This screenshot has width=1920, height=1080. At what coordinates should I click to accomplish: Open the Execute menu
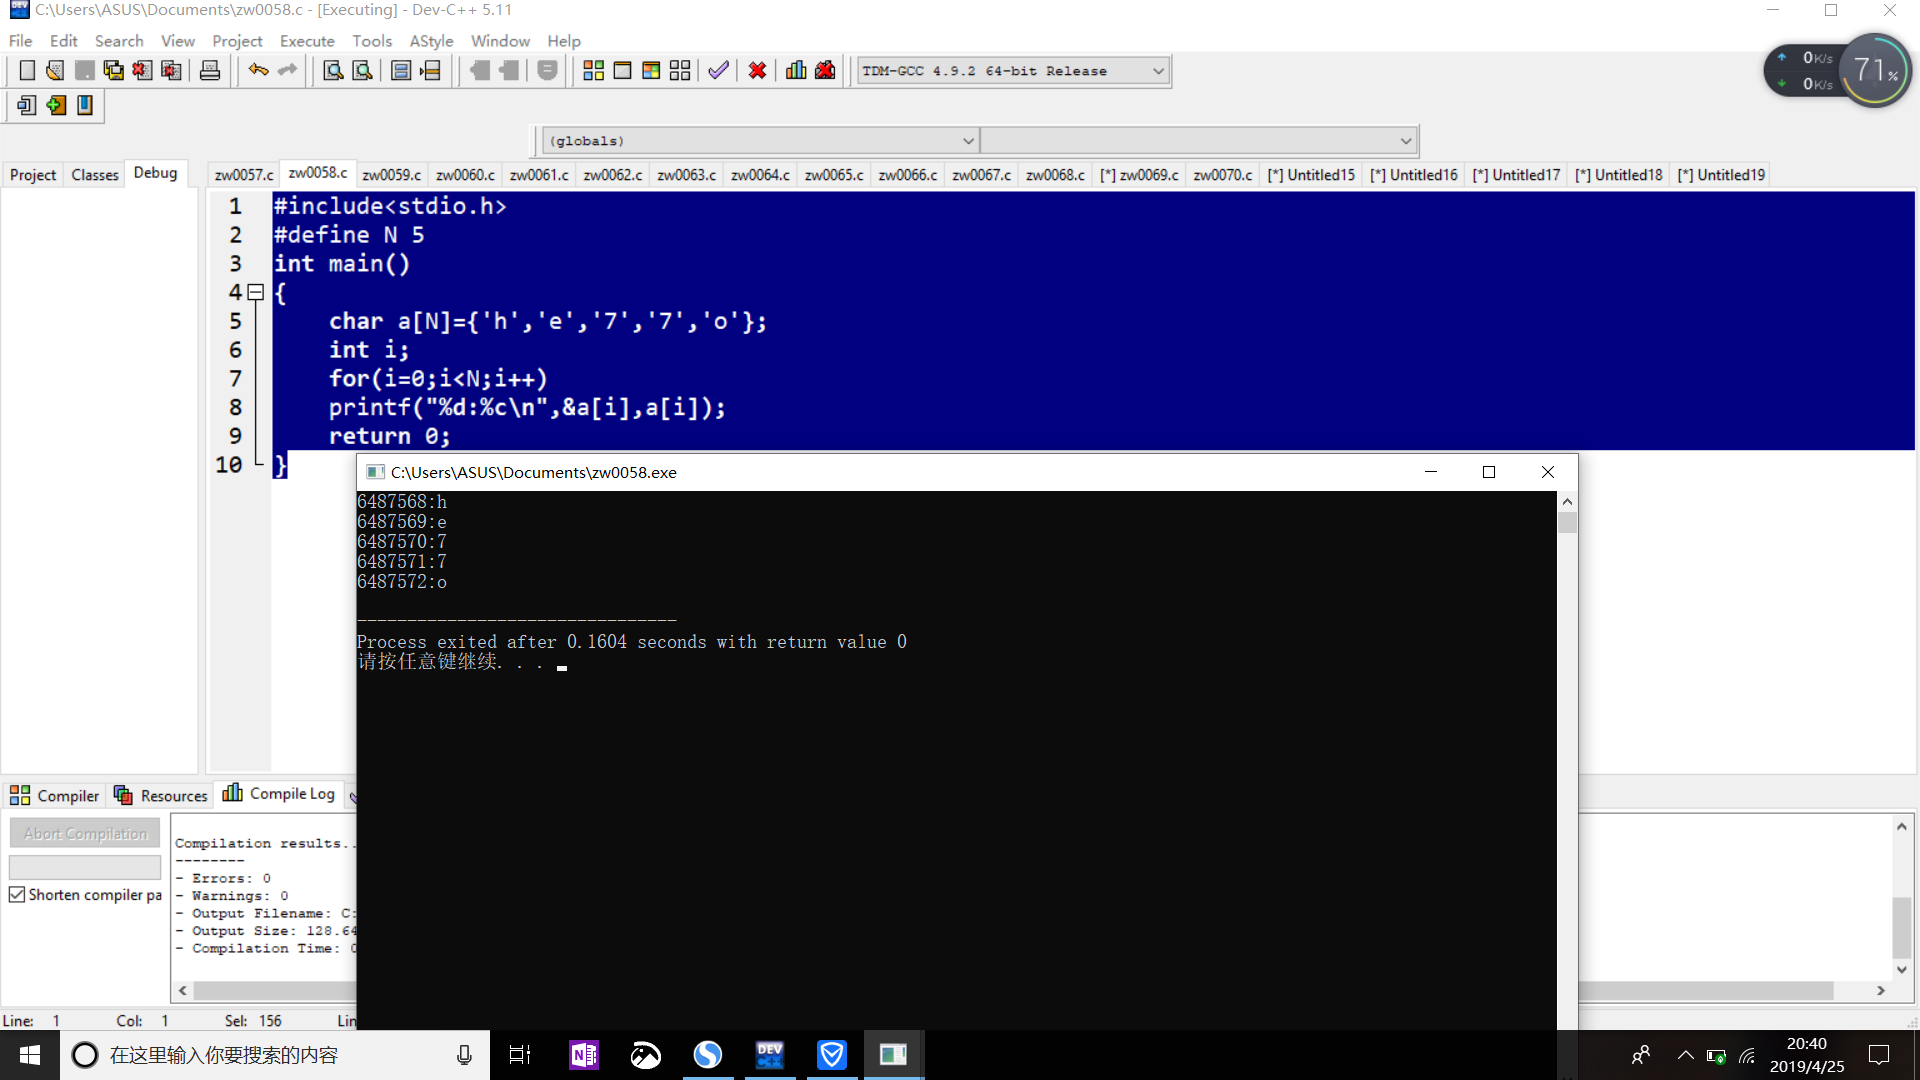coord(307,41)
